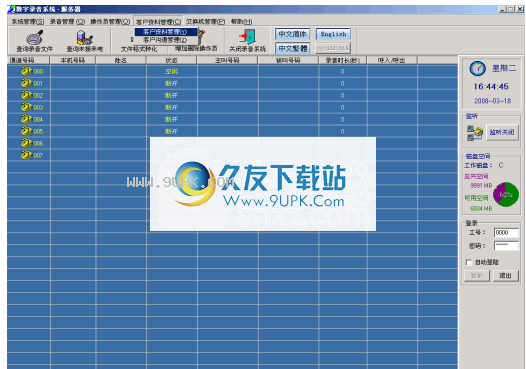Click the date 2008-03-18
Viewport: 526px width, 369px height.
492,101
